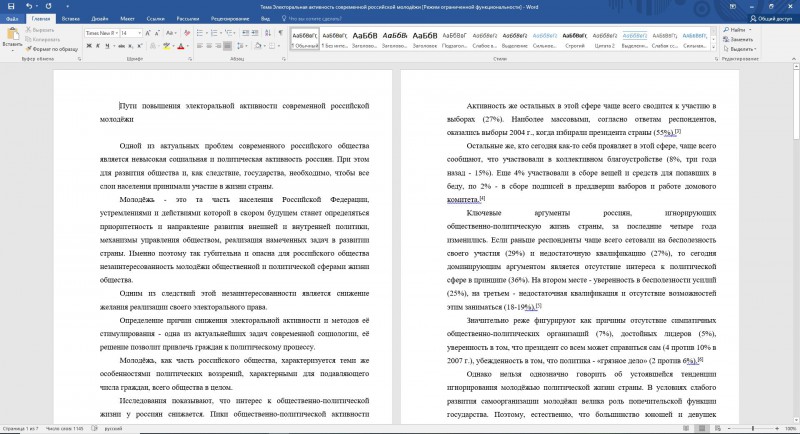Justify text alignment button
Image resolution: width=800 pixels, height=434 pixels.
[x=228, y=46]
